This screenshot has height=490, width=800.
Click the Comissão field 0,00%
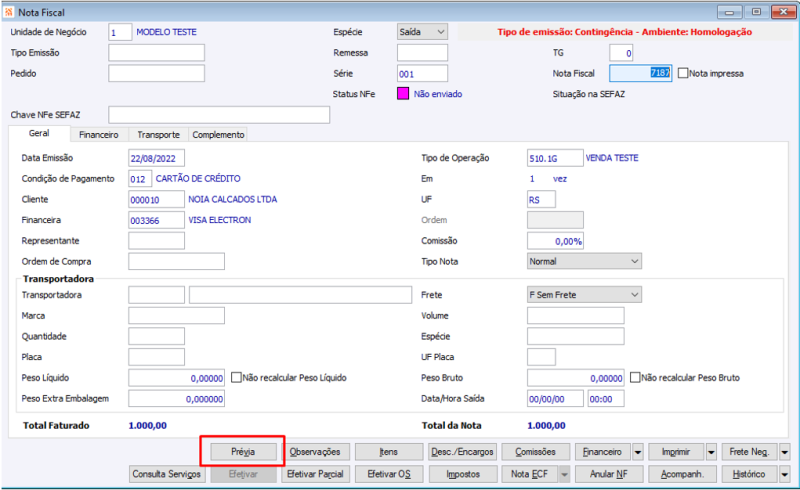coord(555,241)
